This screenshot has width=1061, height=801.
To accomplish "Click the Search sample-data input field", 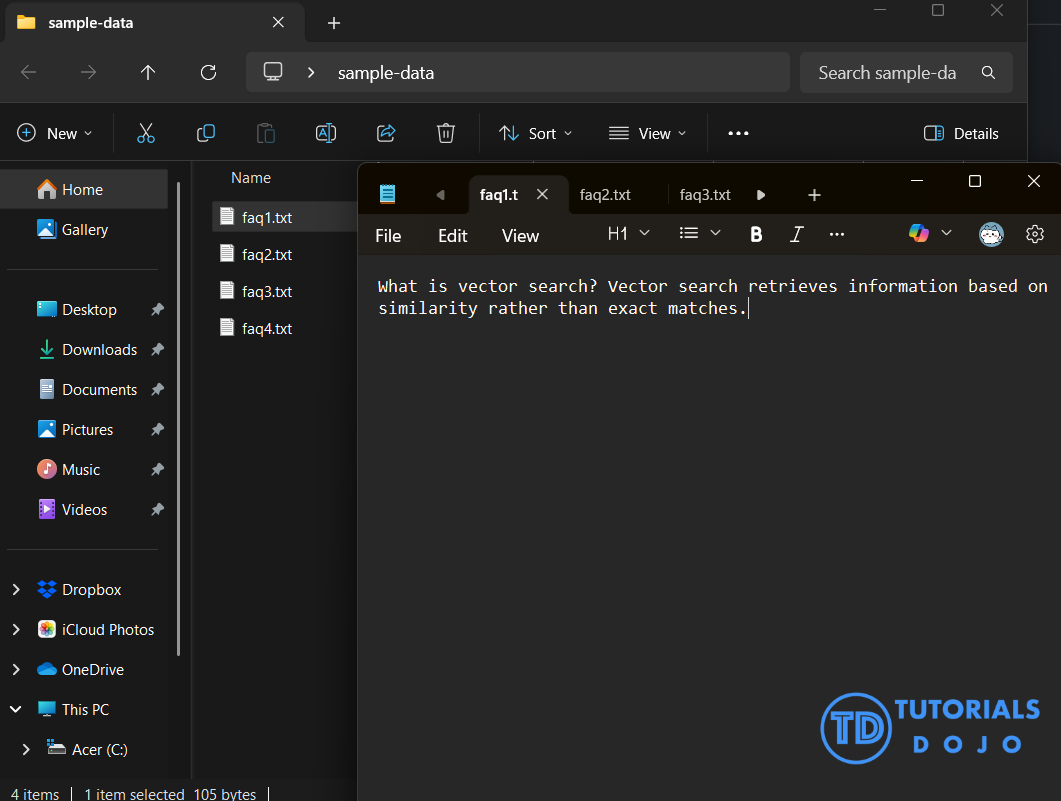I will pos(887,73).
